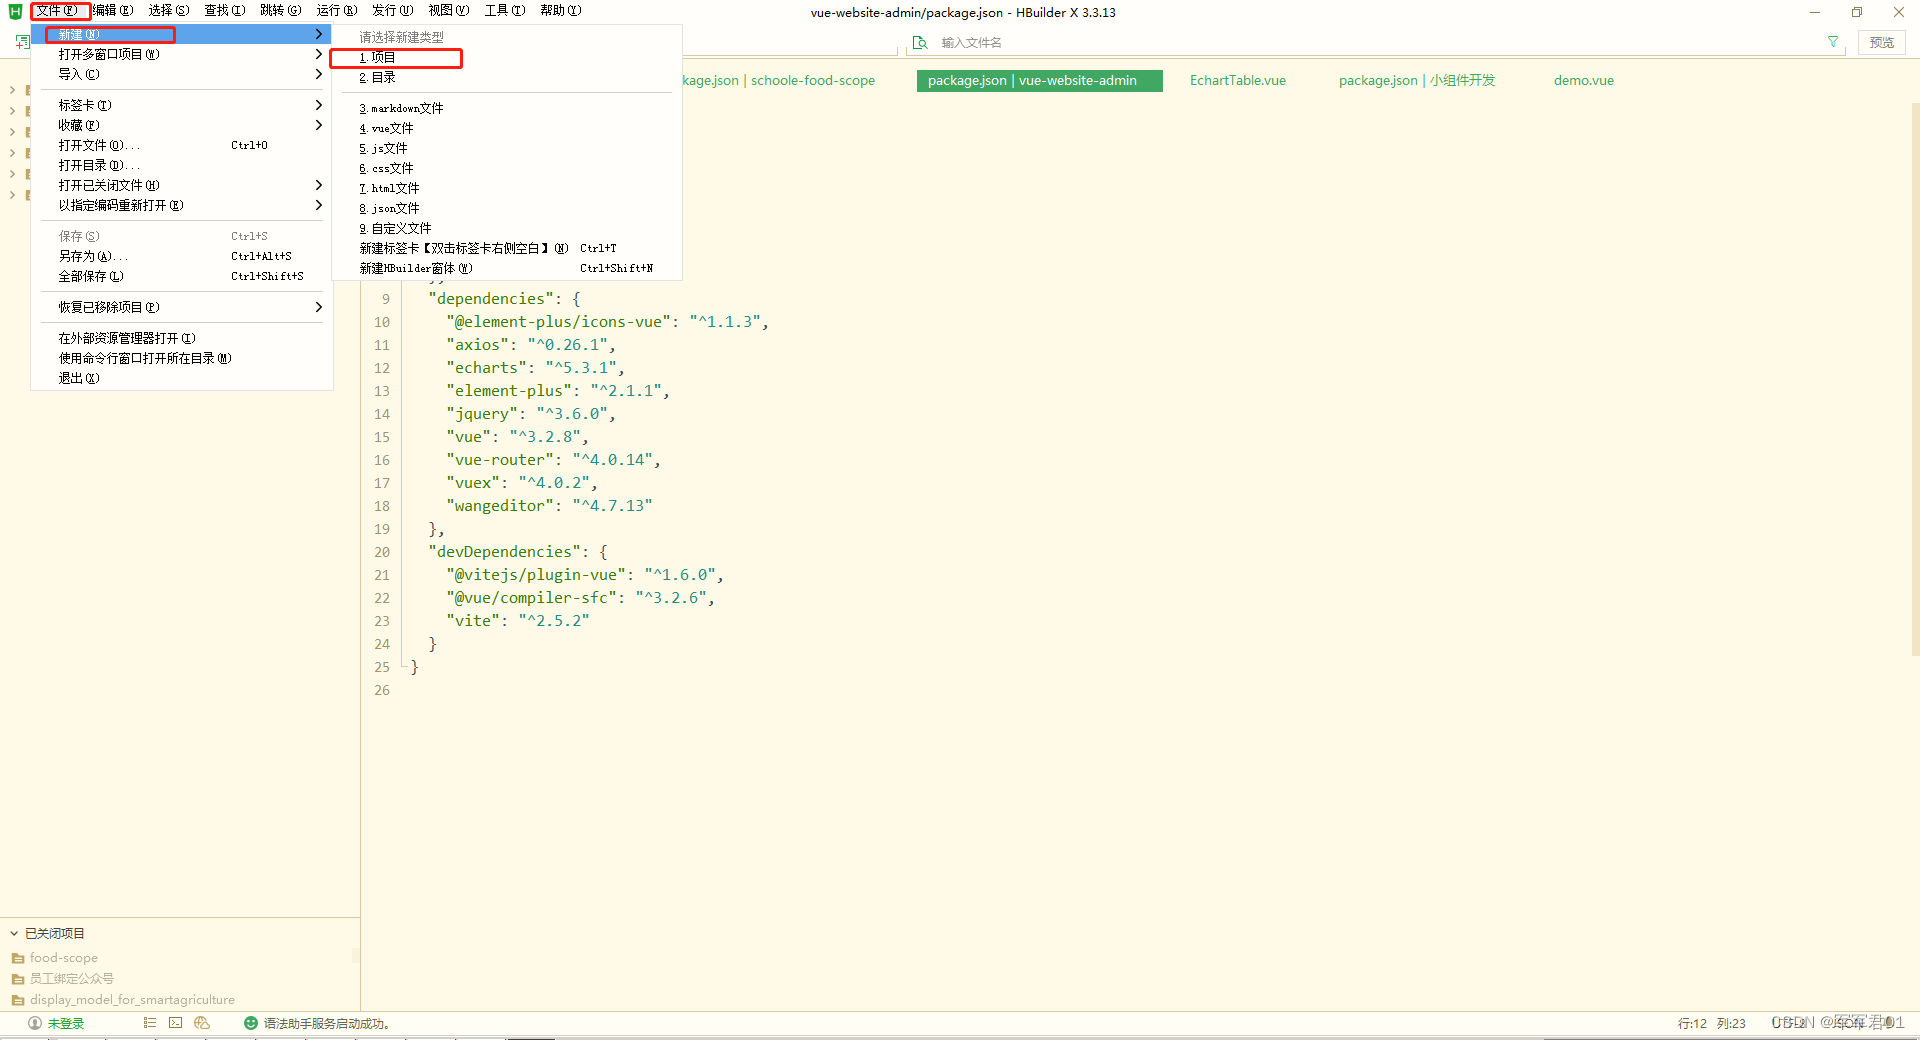1920x1040 pixels.
Task: Switch to package.json | vue-website-admin tab
Action: 1040,81
